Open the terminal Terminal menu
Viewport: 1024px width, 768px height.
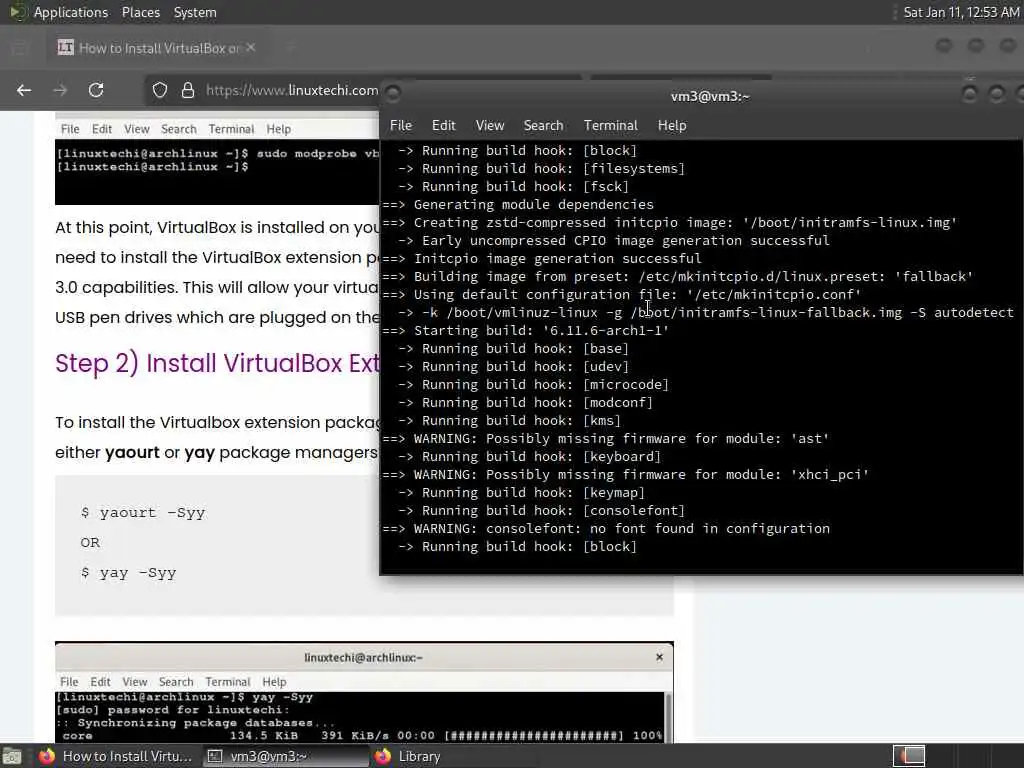610,125
